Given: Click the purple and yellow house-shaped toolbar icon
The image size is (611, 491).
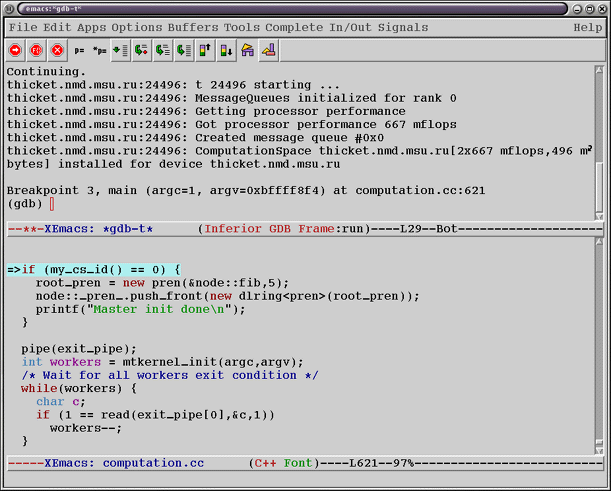Looking at the screenshot, I should tap(247, 50).
